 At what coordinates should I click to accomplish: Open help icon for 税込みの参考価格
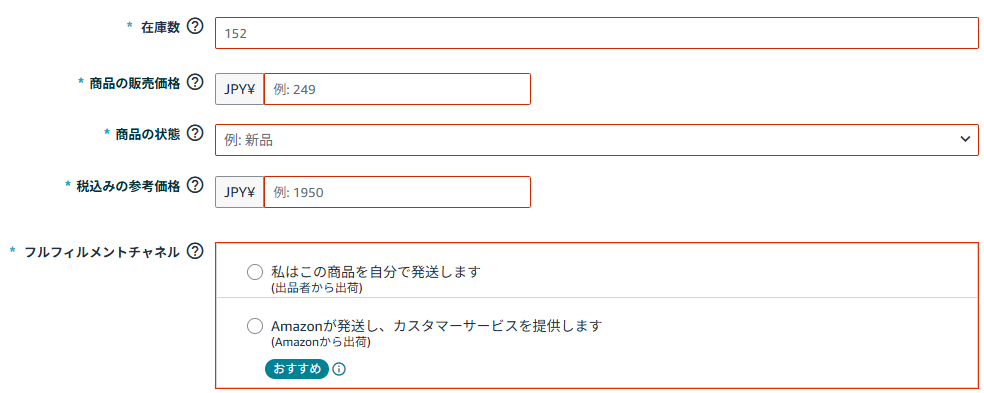pos(196,185)
